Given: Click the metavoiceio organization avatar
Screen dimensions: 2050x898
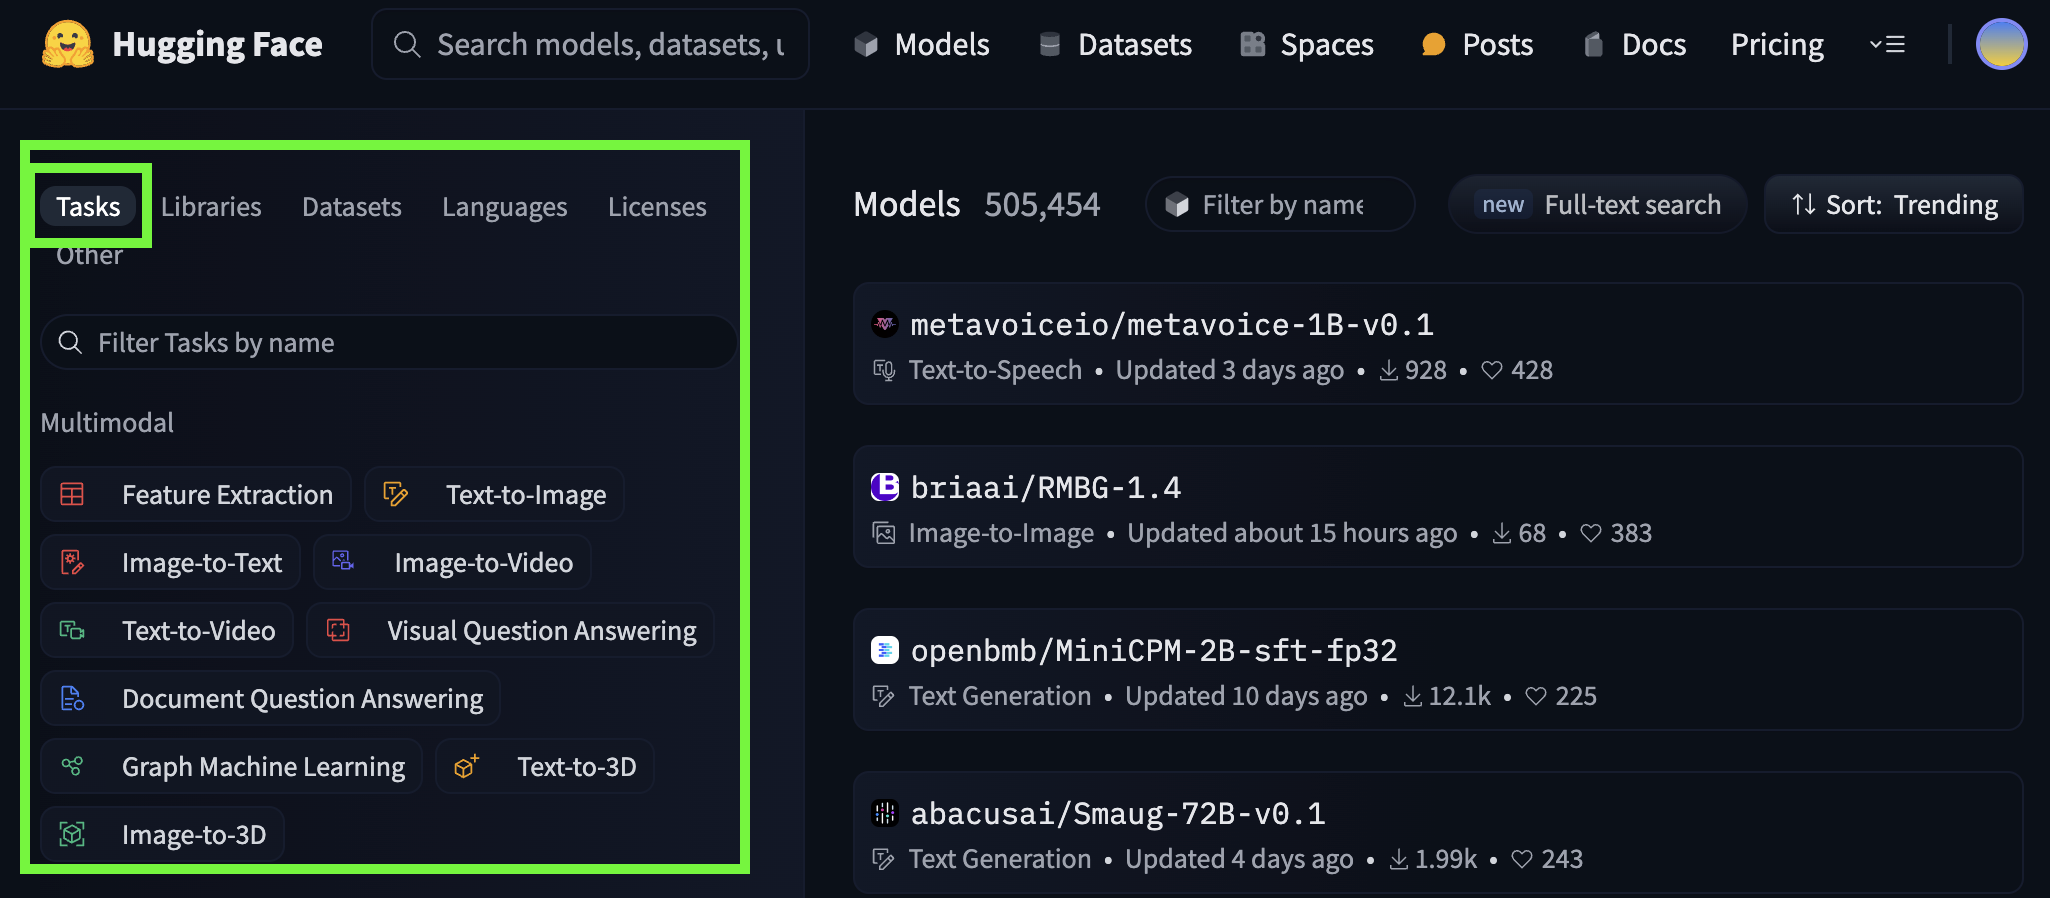Looking at the screenshot, I should click(x=885, y=323).
